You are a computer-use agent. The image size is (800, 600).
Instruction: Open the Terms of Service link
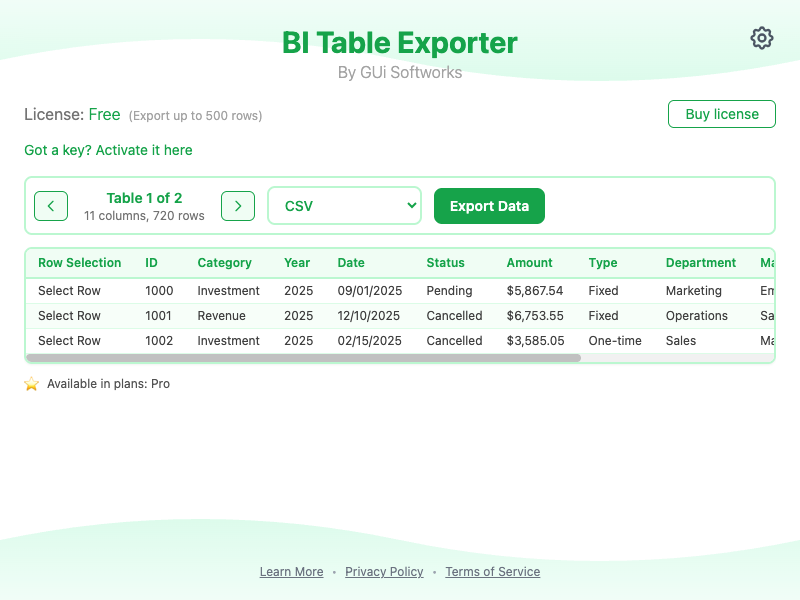(492, 572)
